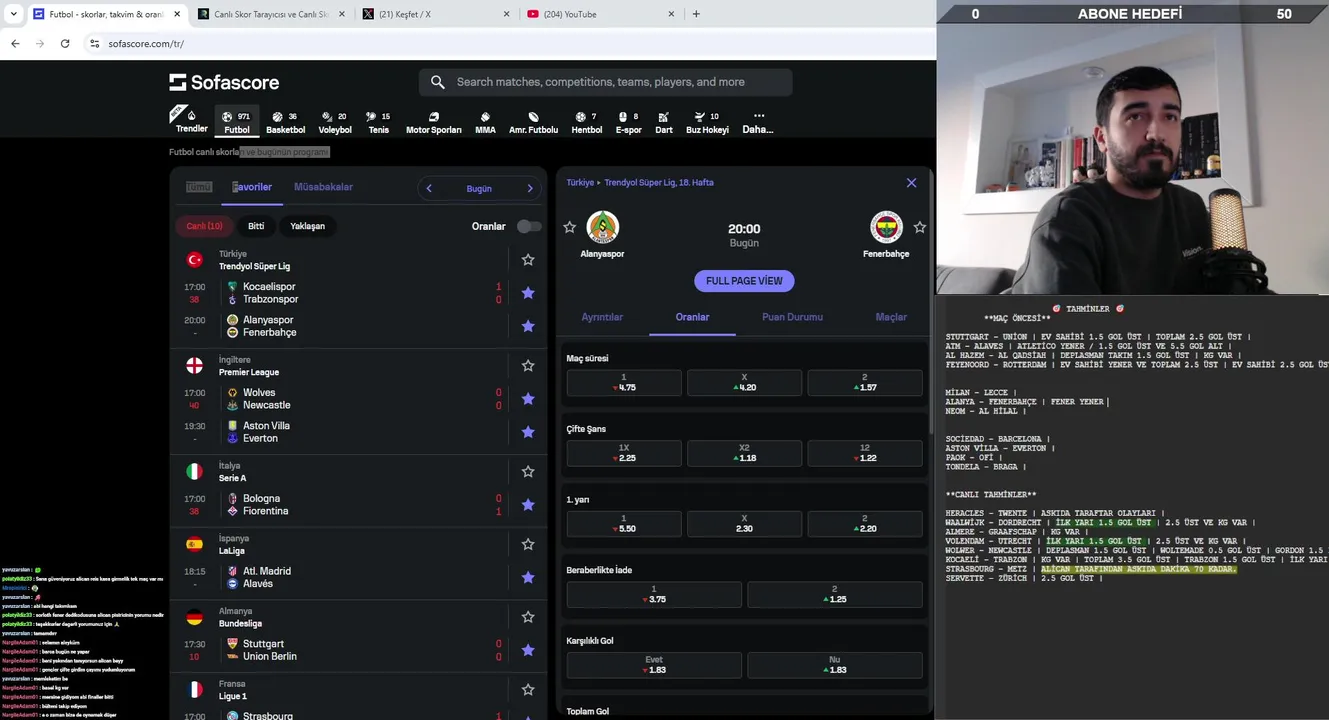Image resolution: width=1329 pixels, height=720 pixels.
Task: Click the FULL PAGE VIEW button
Action: [744, 281]
